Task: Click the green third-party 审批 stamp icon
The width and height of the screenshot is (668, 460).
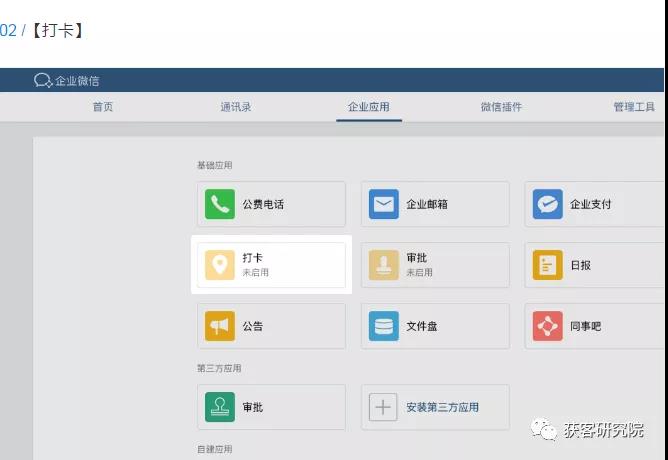Action: [x=220, y=407]
